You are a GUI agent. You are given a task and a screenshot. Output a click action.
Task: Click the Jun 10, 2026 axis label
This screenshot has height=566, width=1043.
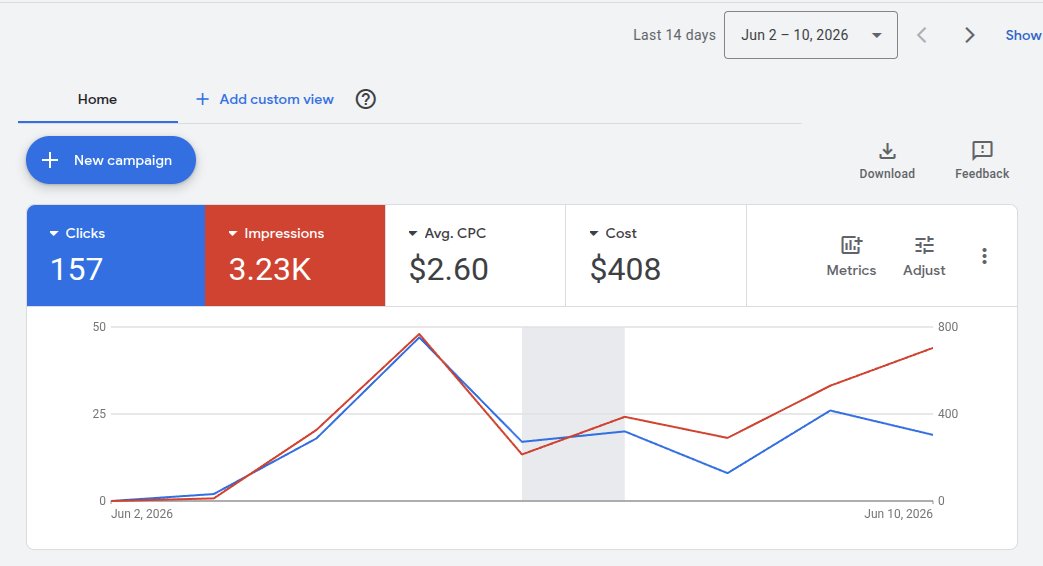point(898,513)
